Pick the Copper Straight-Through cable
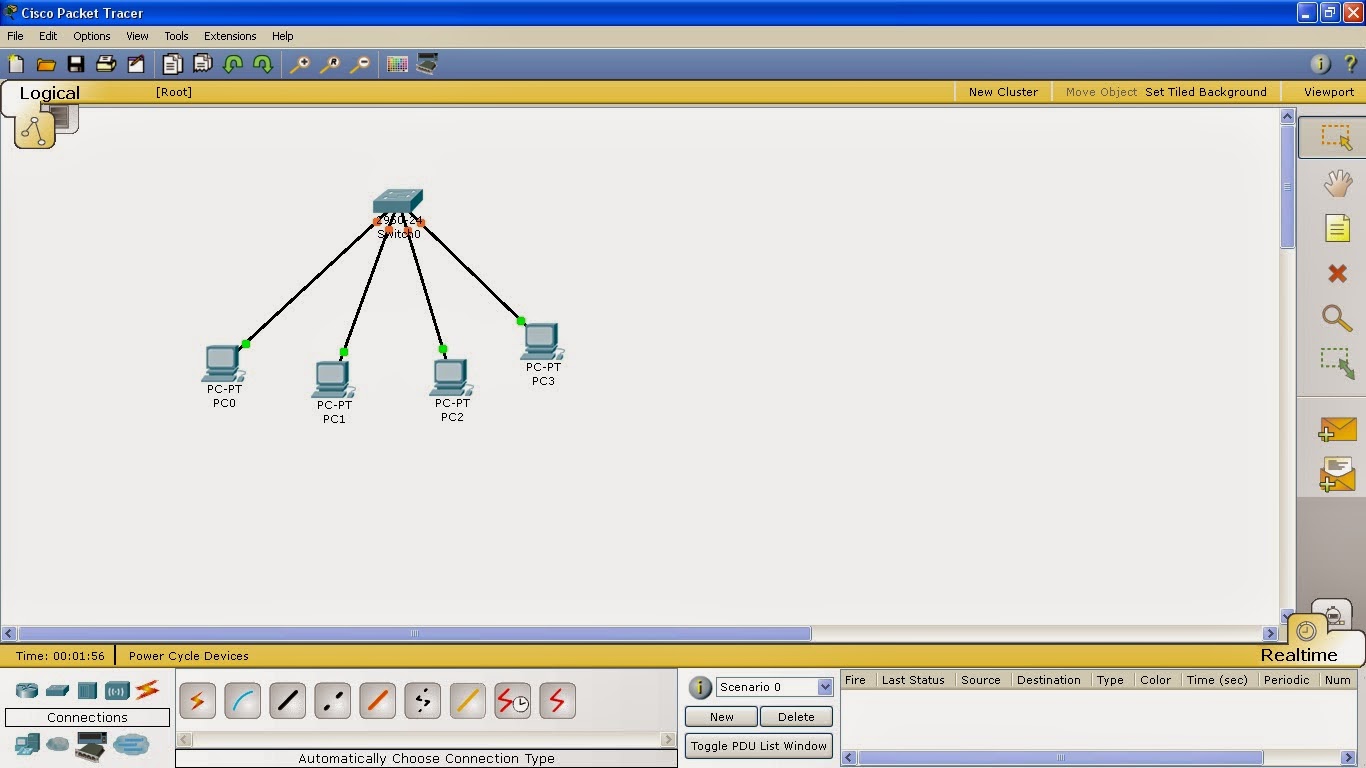1366x768 pixels. 287,701
